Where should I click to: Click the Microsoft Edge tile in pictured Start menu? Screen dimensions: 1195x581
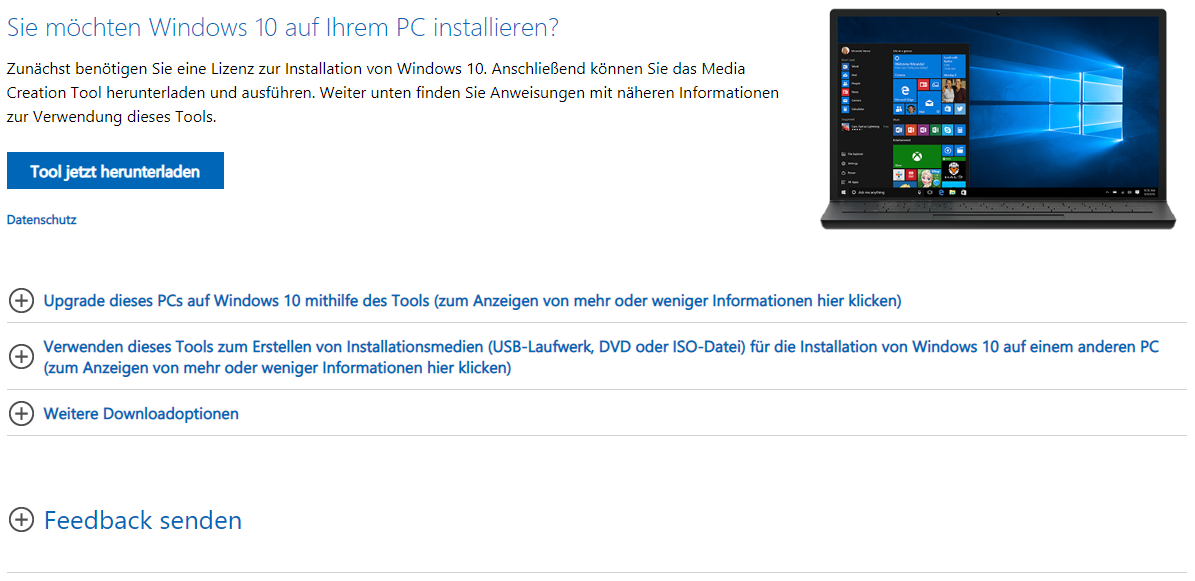tap(905, 90)
